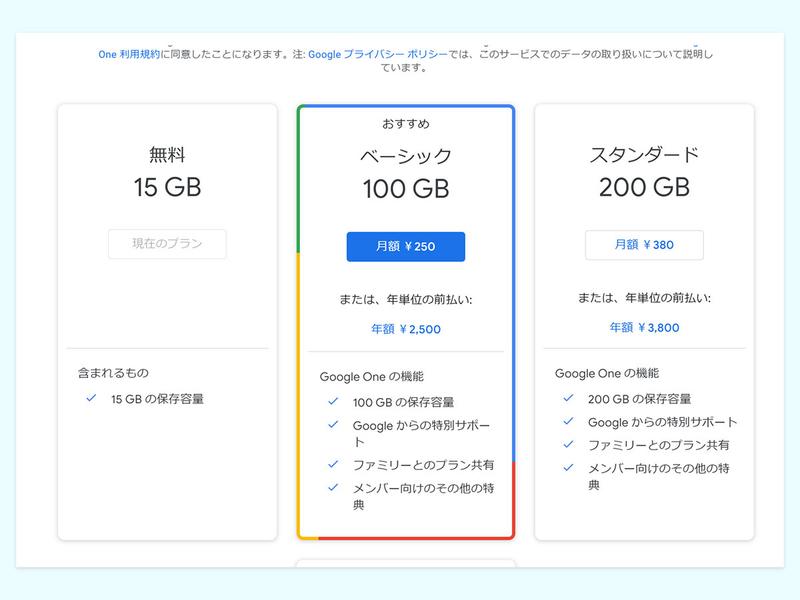The height and width of the screenshot is (600, 800).
Task: Click the Standard plan Google からの特別サポート checkmark
Action: click(x=568, y=421)
